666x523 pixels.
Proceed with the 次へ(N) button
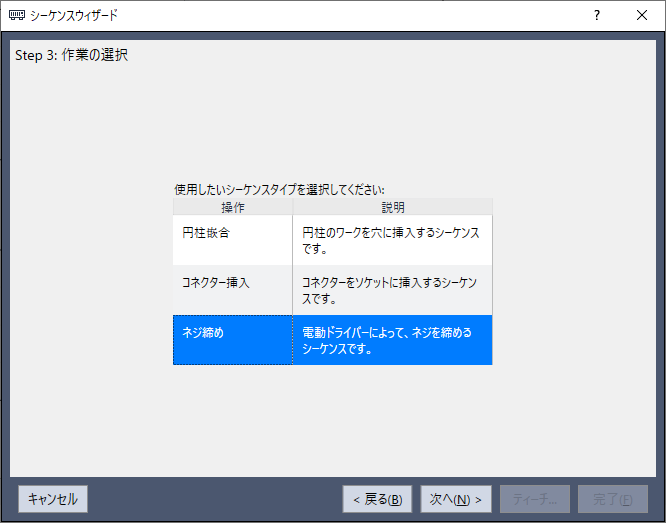coord(456,499)
